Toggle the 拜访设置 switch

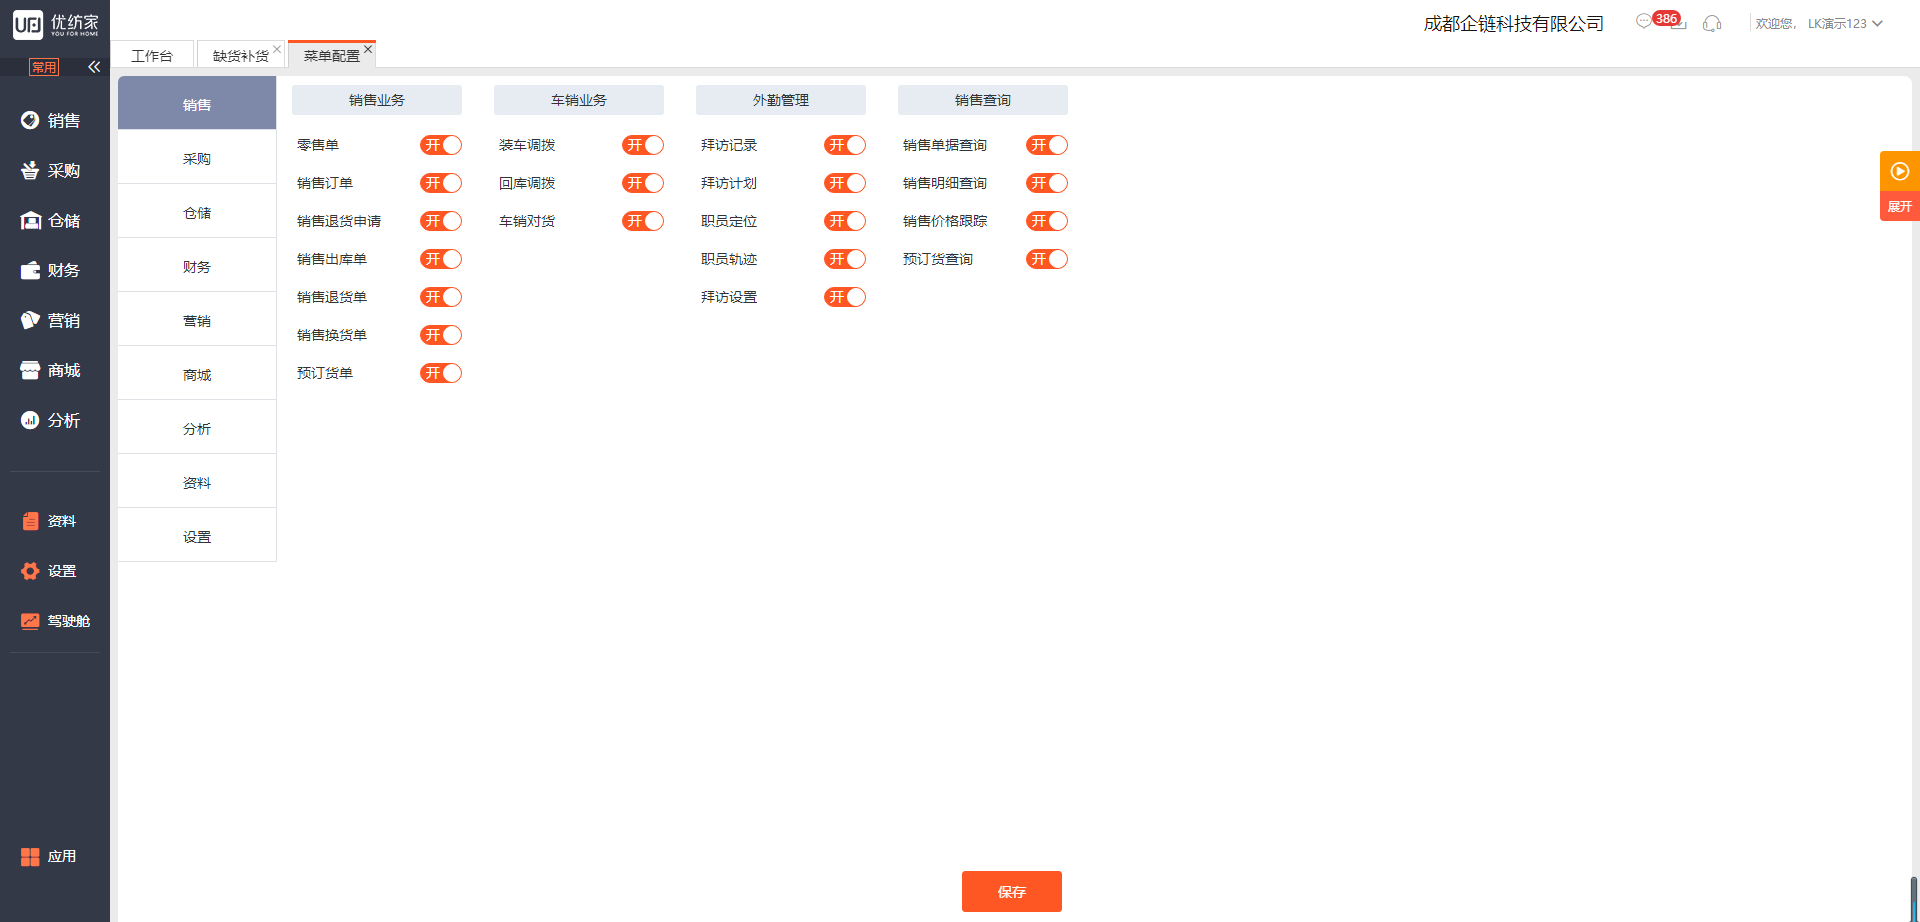click(x=845, y=297)
